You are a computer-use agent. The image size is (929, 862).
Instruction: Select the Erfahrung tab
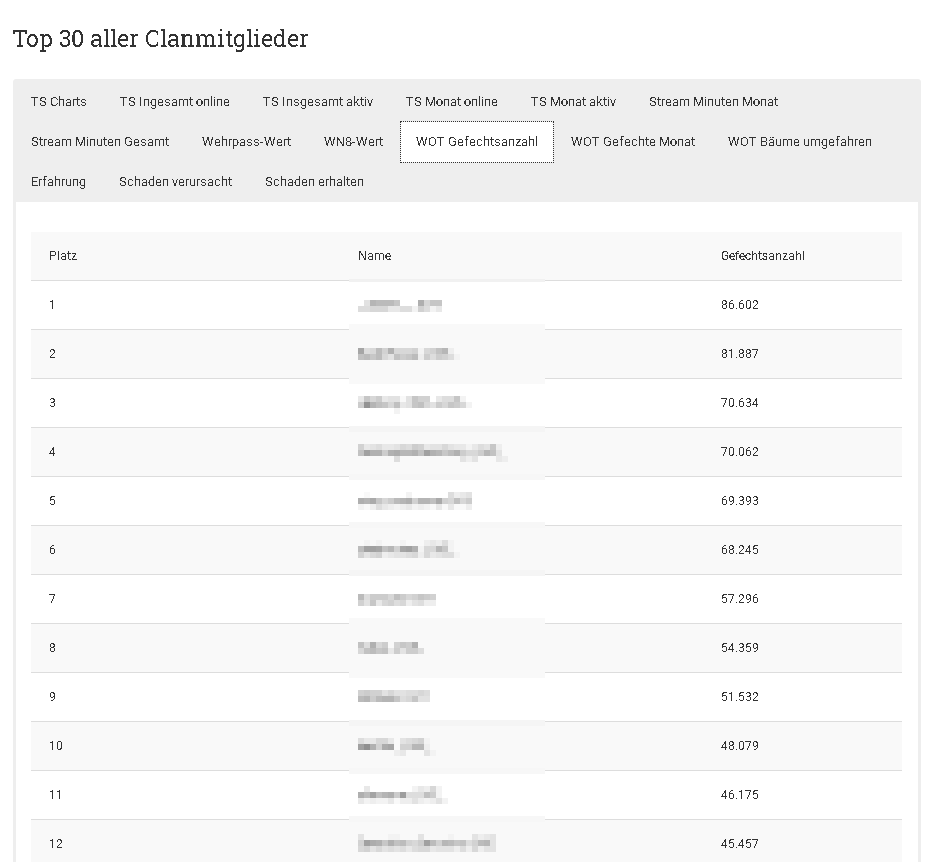pyautogui.click(x=58, y=182)
